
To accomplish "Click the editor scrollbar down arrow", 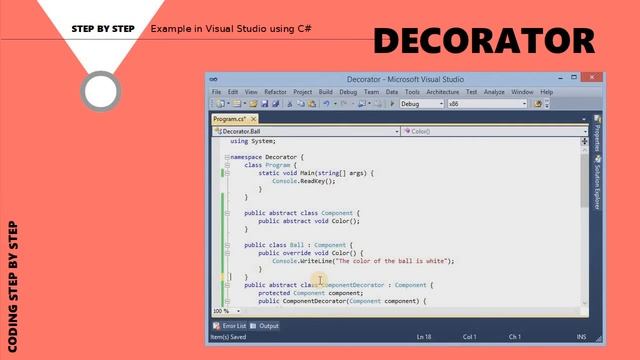I will (x=584, y=304).
